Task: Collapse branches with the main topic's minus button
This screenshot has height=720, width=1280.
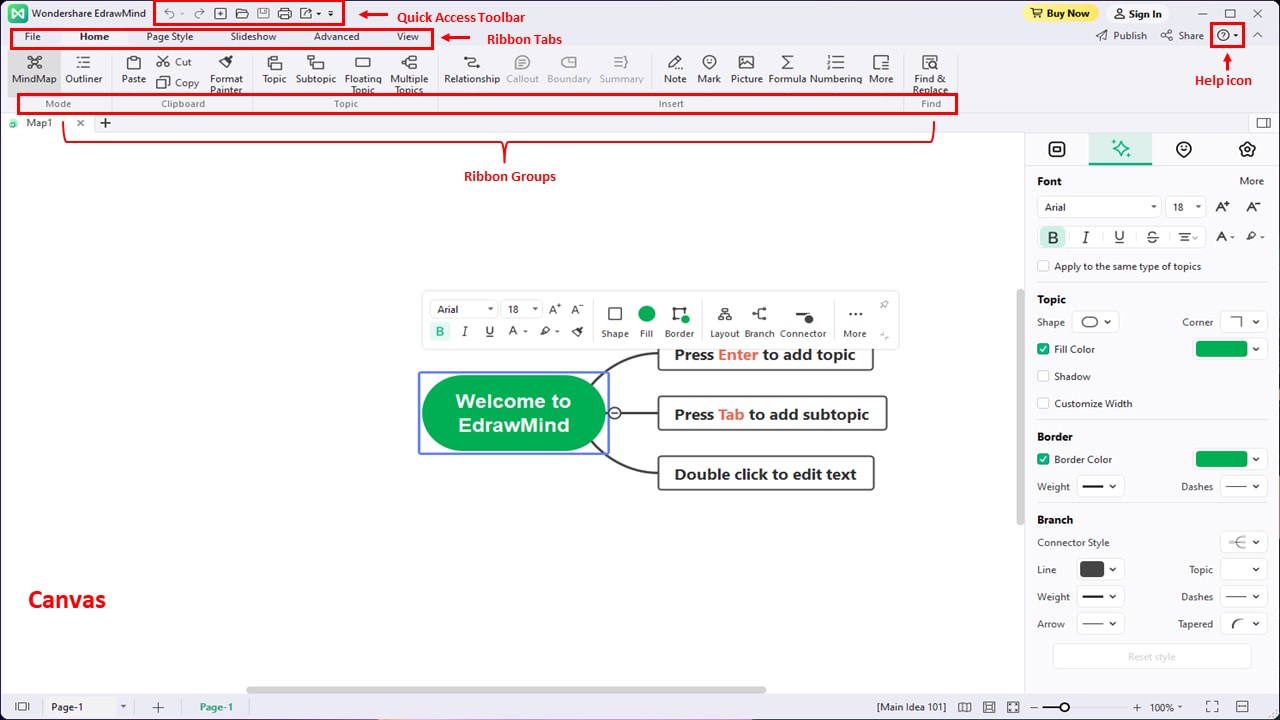Action: click(x=615, y=413)
